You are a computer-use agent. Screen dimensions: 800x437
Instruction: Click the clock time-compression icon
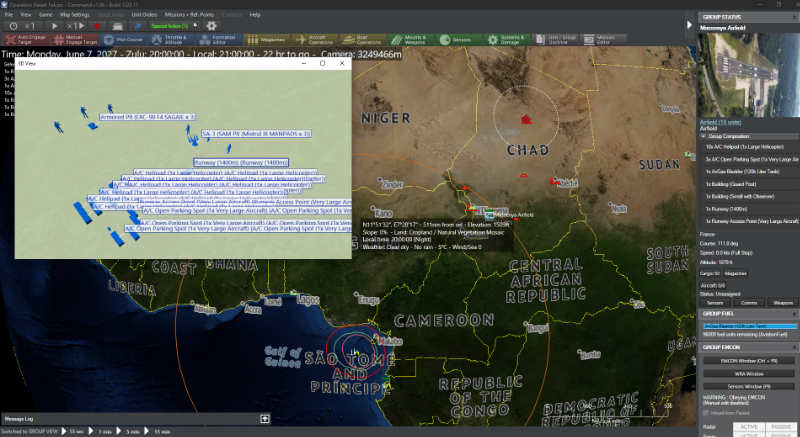[x=13, y=26]
